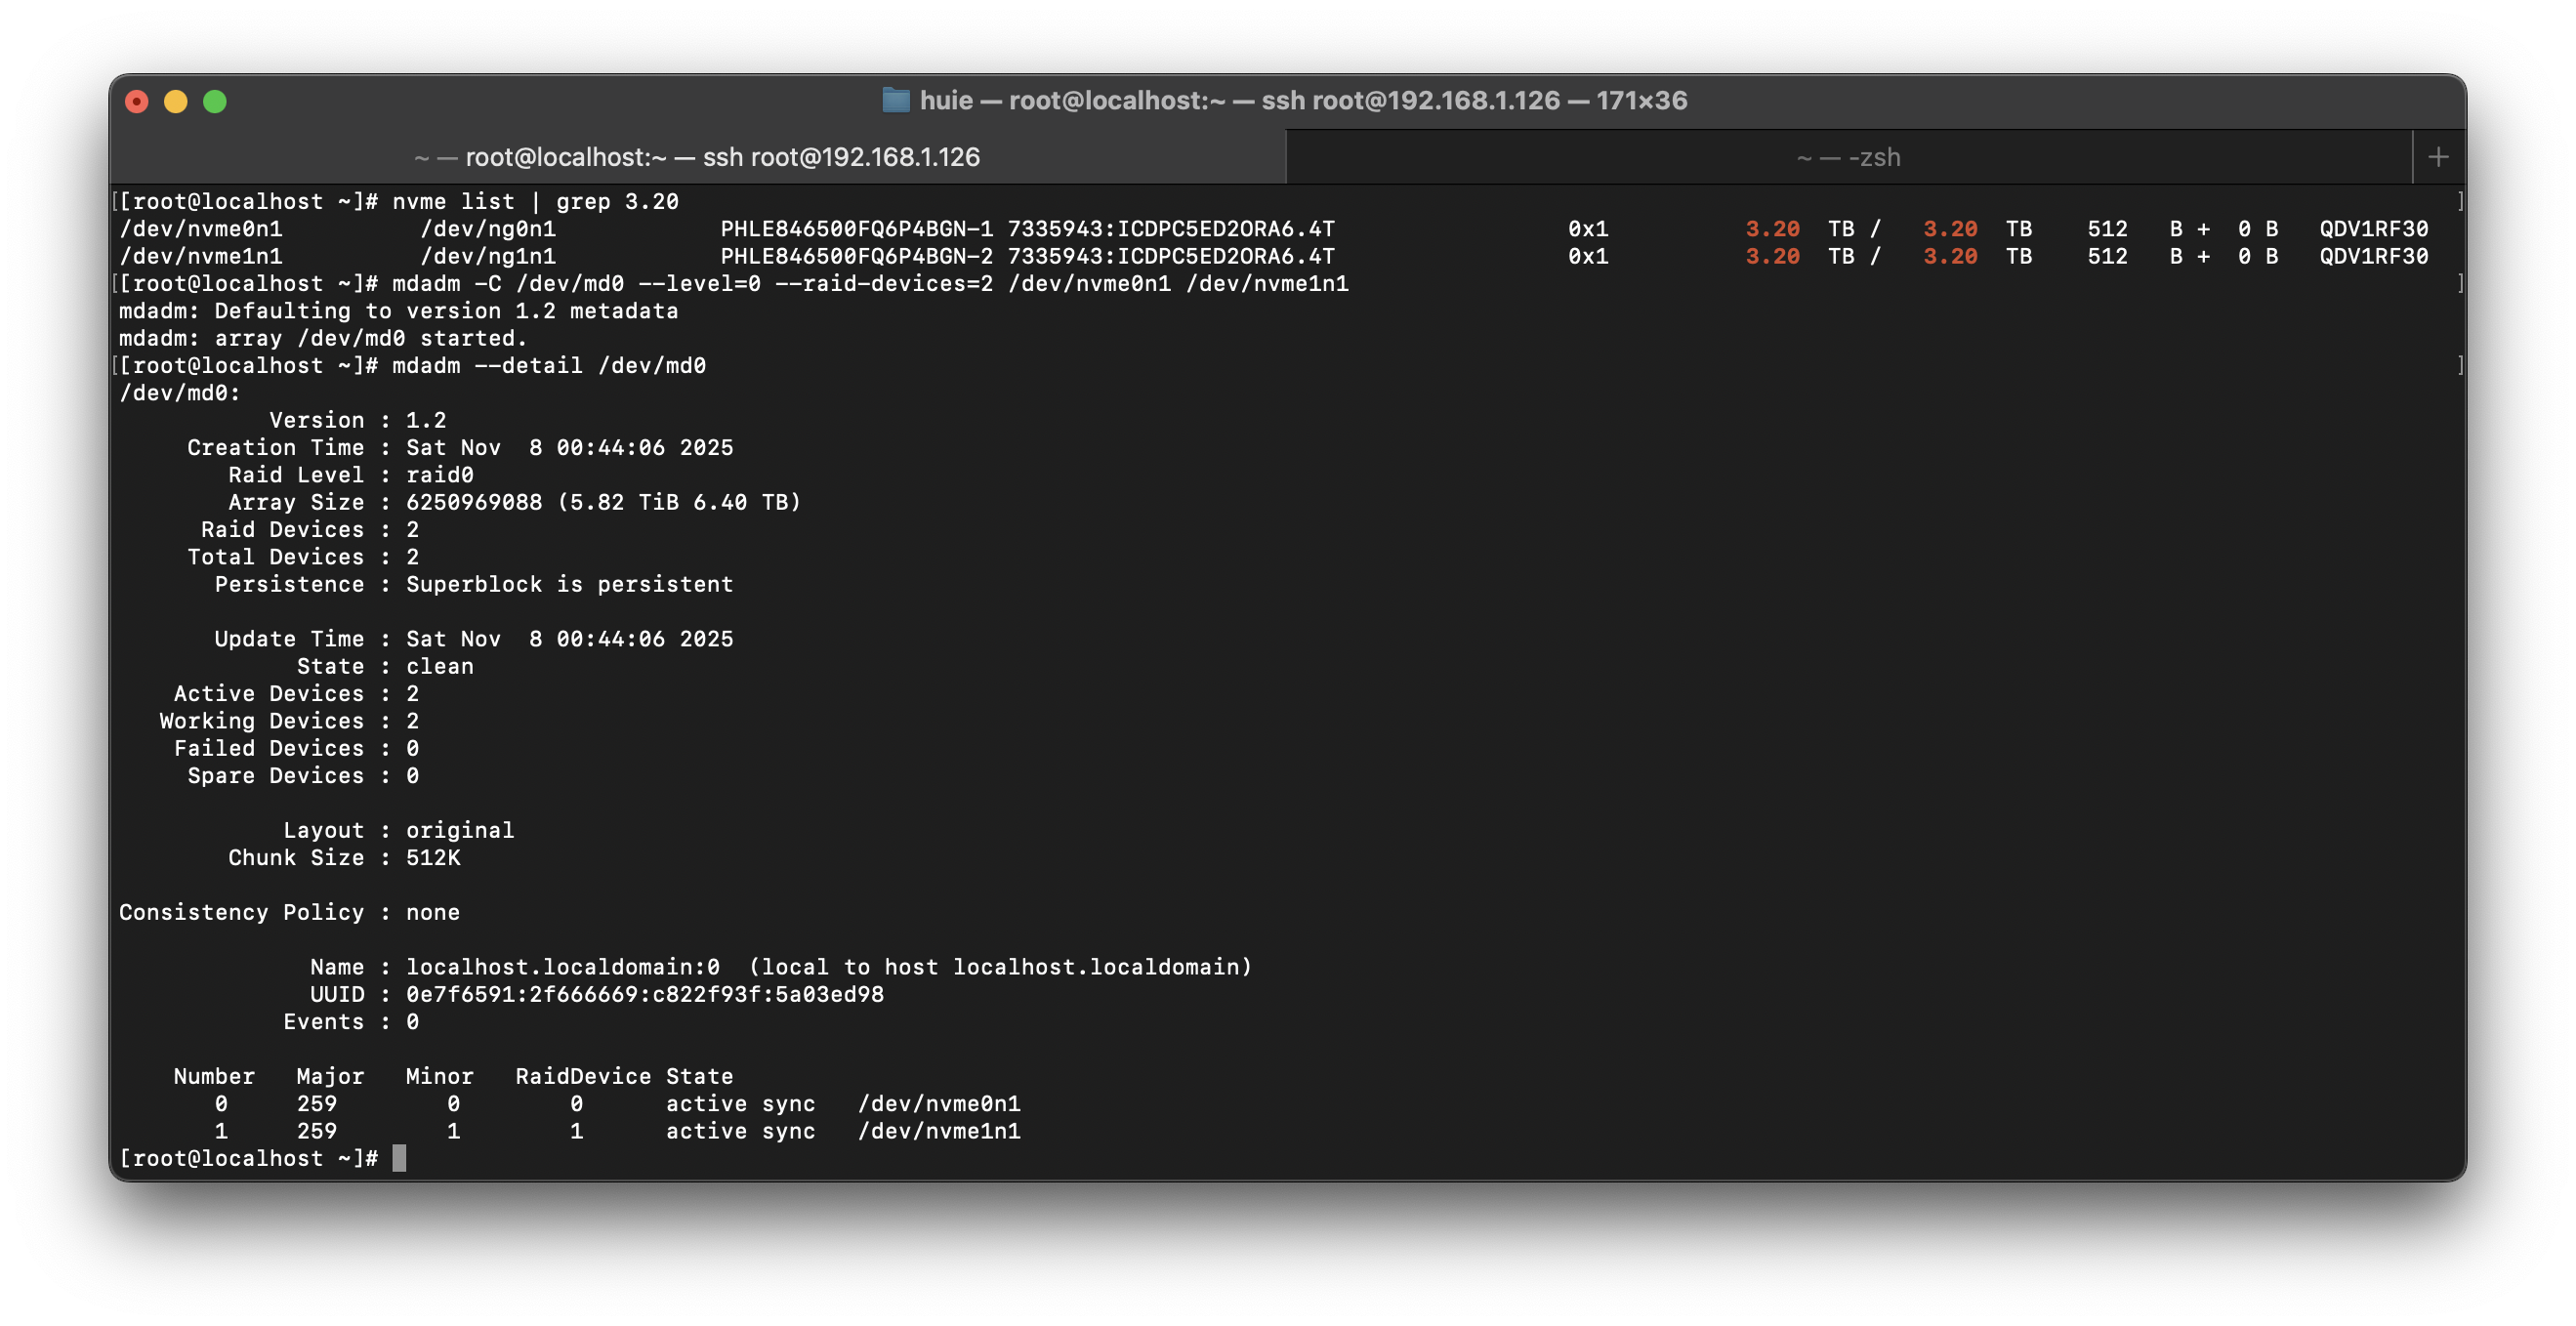Image resolution: width=2576 pixels, height=1326 pixels.
Task: Click firmware QDV1RF30 on first nvme row
Action: [2374, 229]
